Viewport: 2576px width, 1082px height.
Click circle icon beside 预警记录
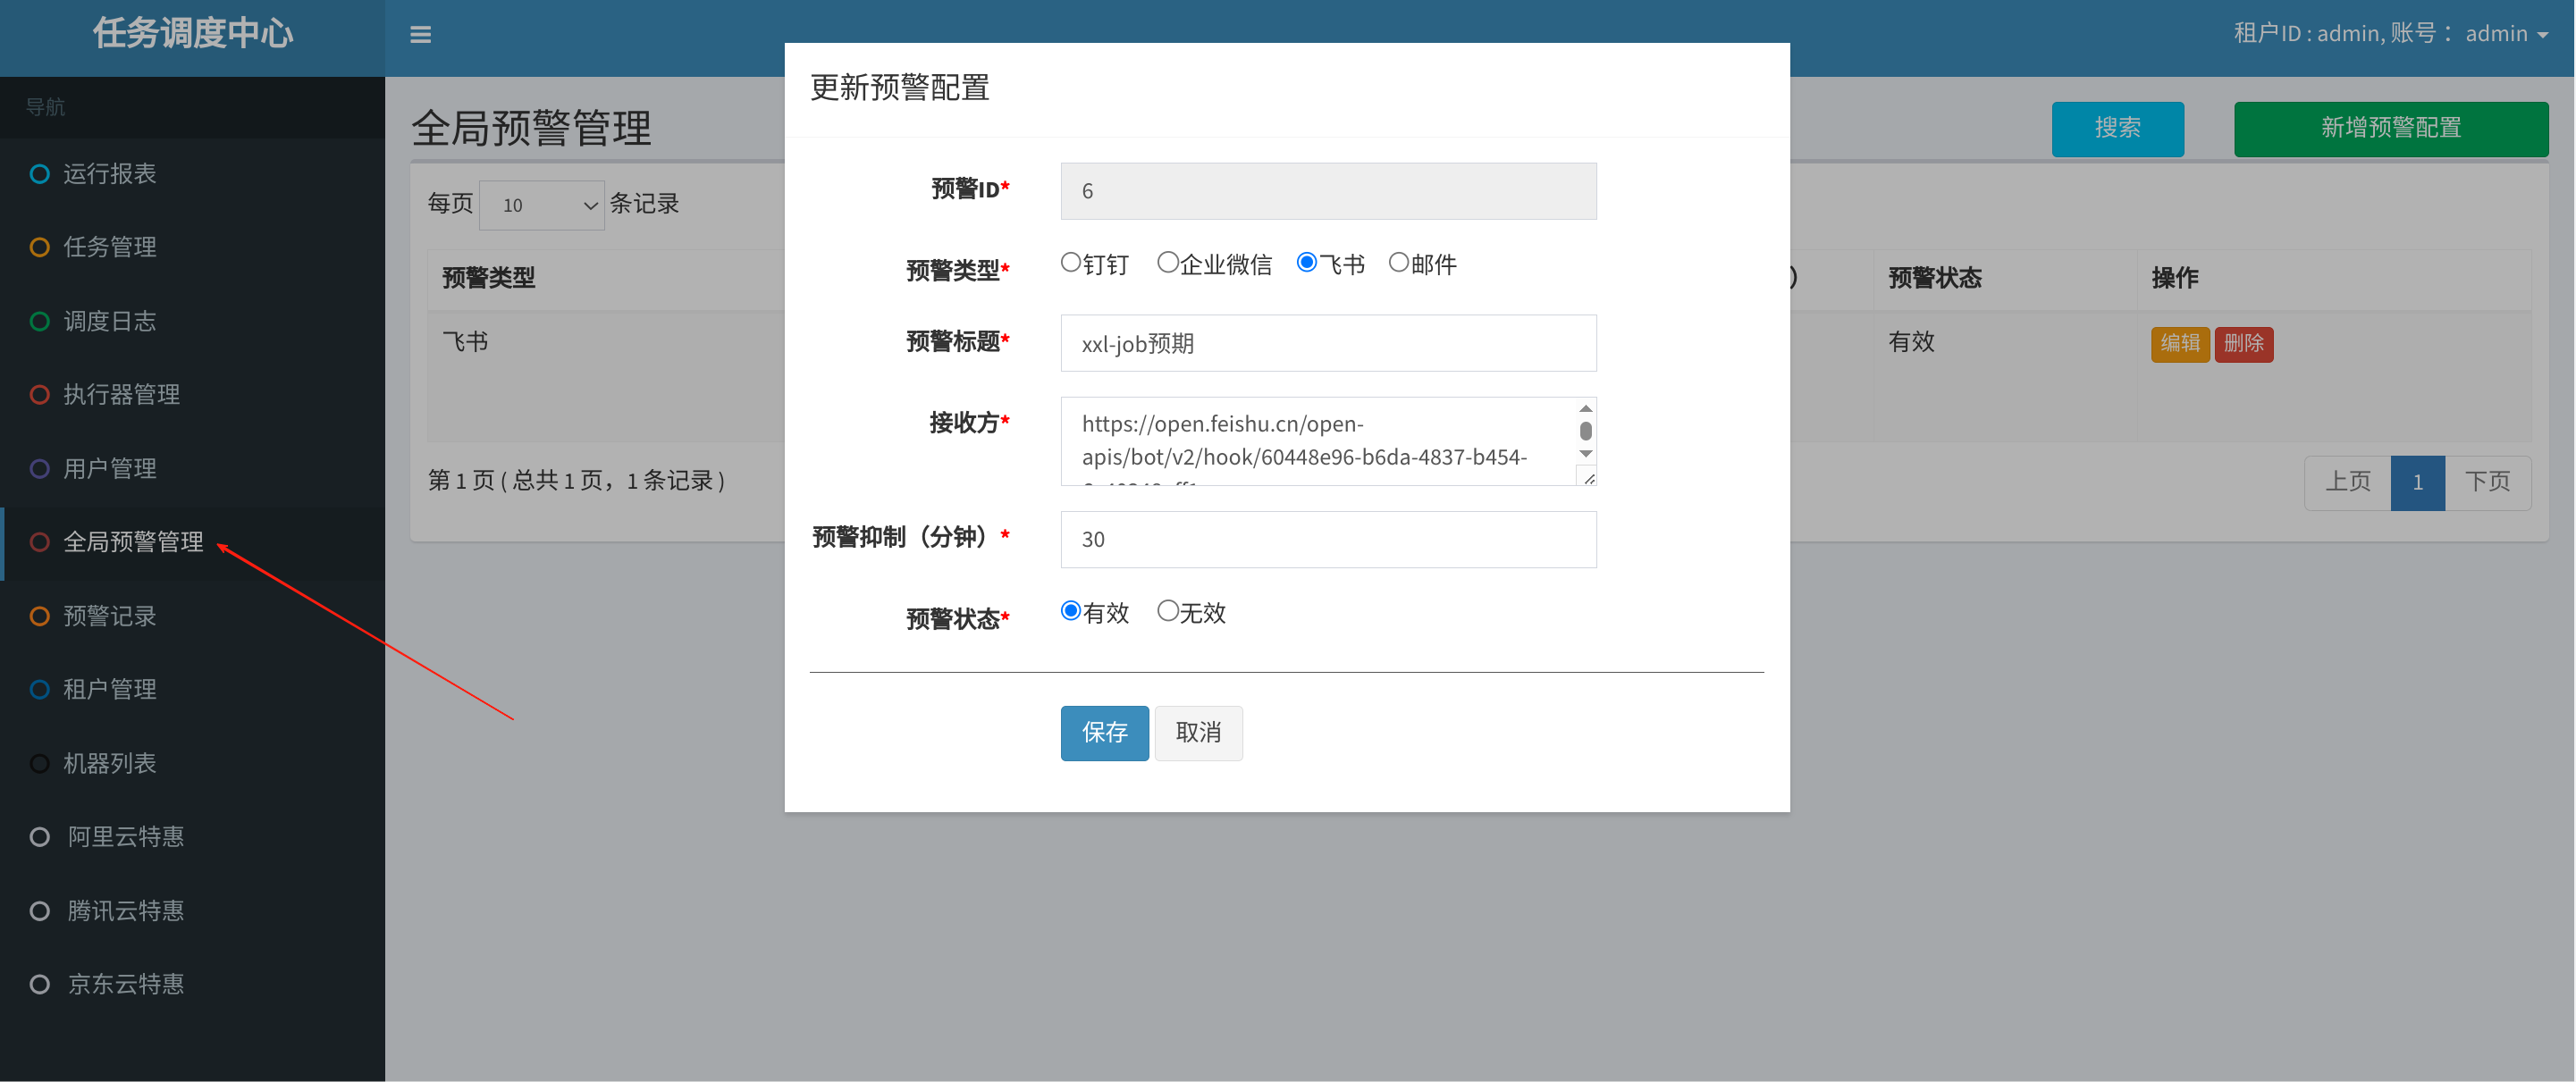tap(39, 616)
